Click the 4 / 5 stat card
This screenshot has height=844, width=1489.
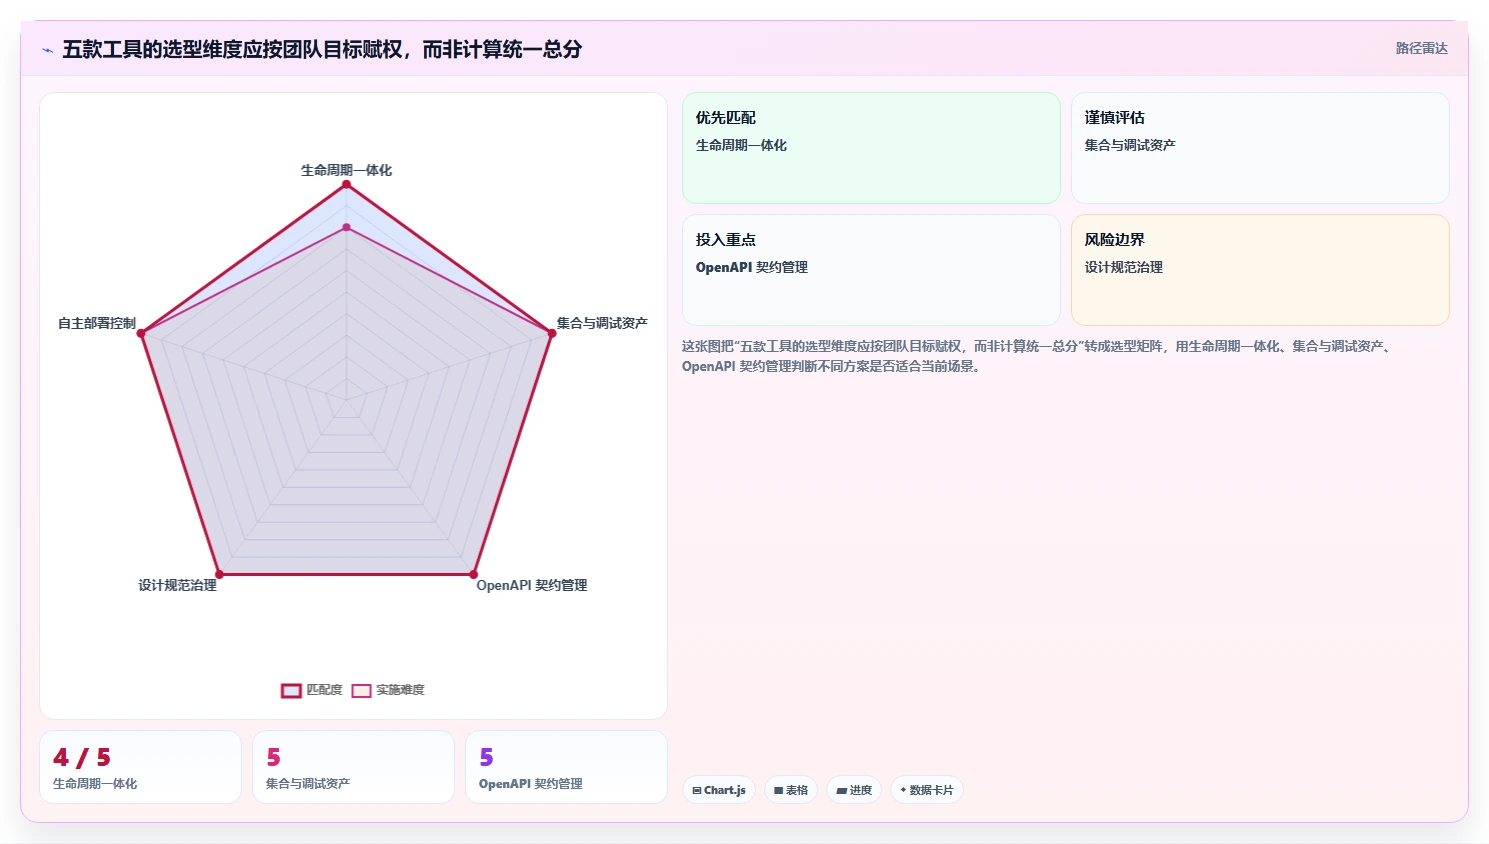click(140, 767)
